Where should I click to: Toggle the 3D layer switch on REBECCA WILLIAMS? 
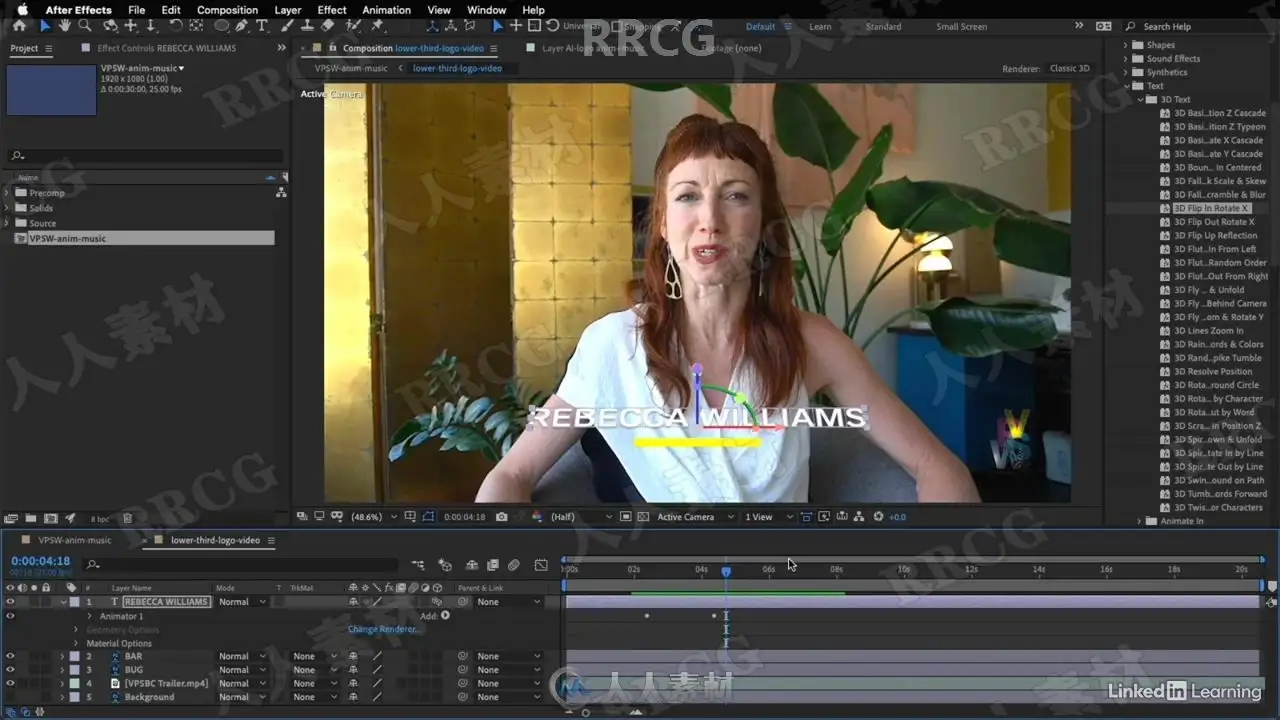coord(437,602)
